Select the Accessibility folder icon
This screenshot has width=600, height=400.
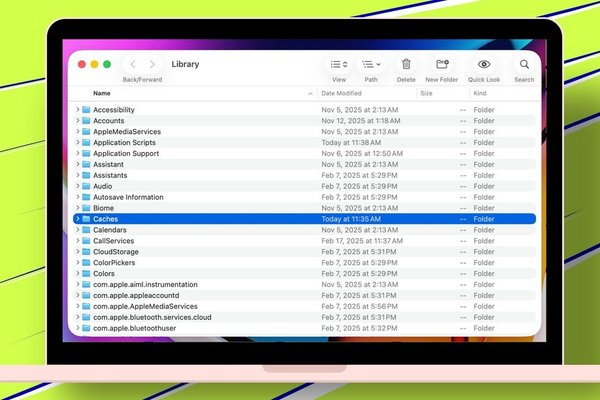pos(86,109)
